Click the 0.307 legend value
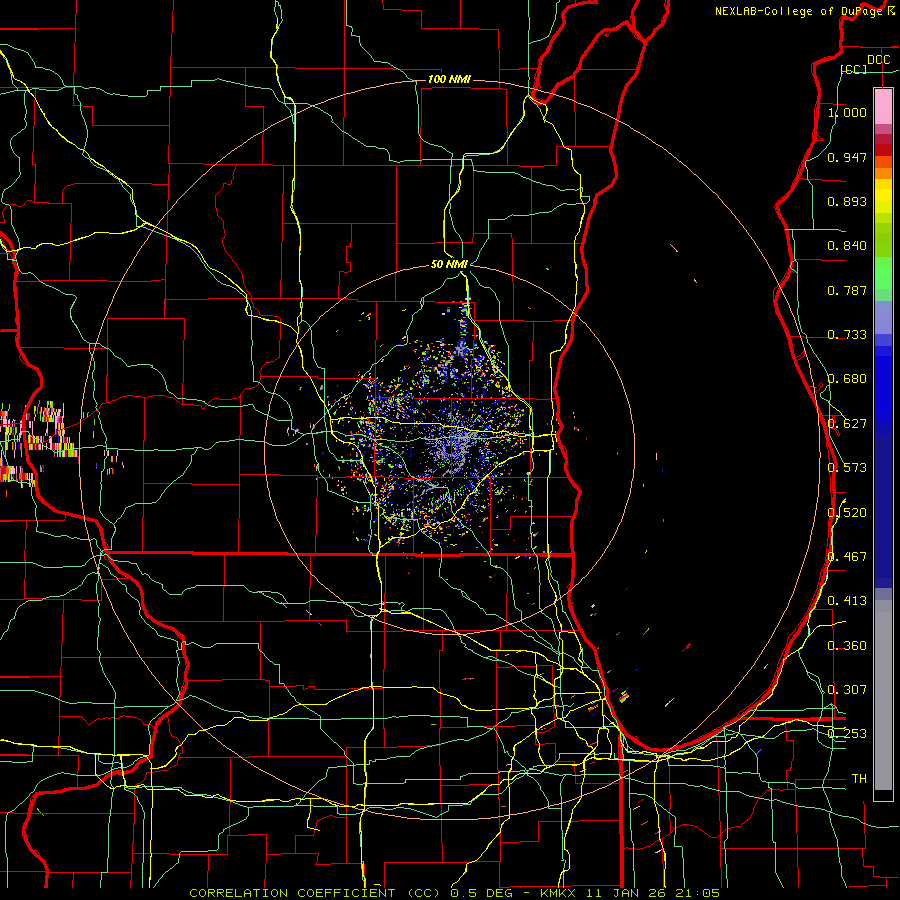This screenshot has width=900, height=900. point(847,690)
